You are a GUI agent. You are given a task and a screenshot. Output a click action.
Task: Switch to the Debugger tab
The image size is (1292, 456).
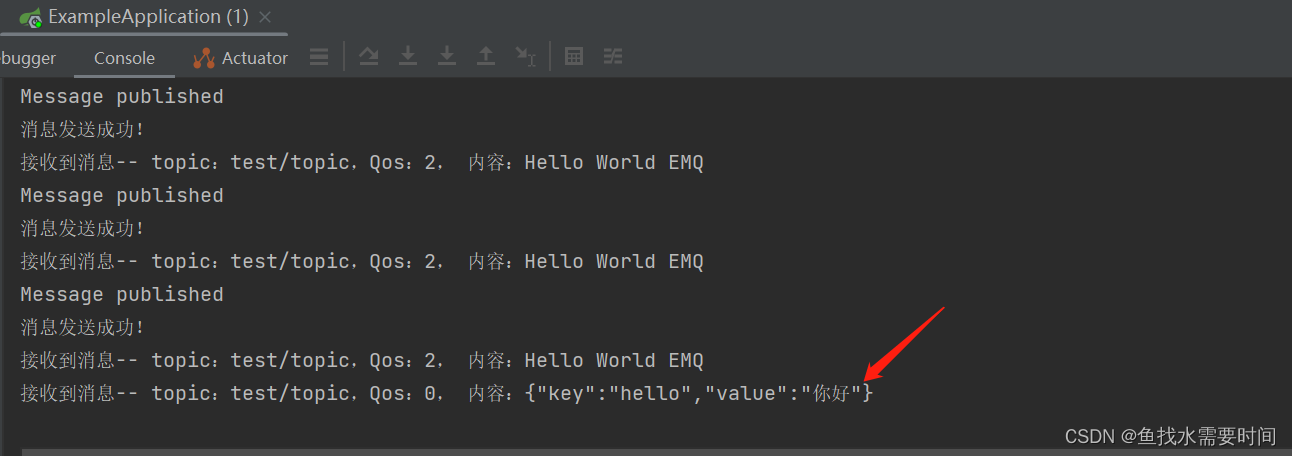pyautogui.click(x=28, y=58)
